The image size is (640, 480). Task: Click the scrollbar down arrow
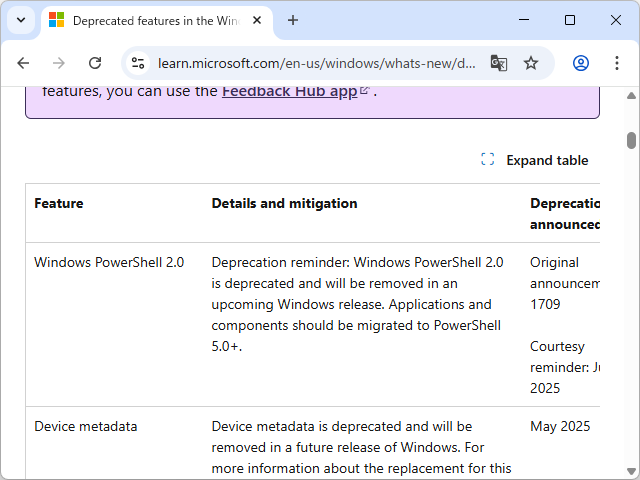click(631, 471)
